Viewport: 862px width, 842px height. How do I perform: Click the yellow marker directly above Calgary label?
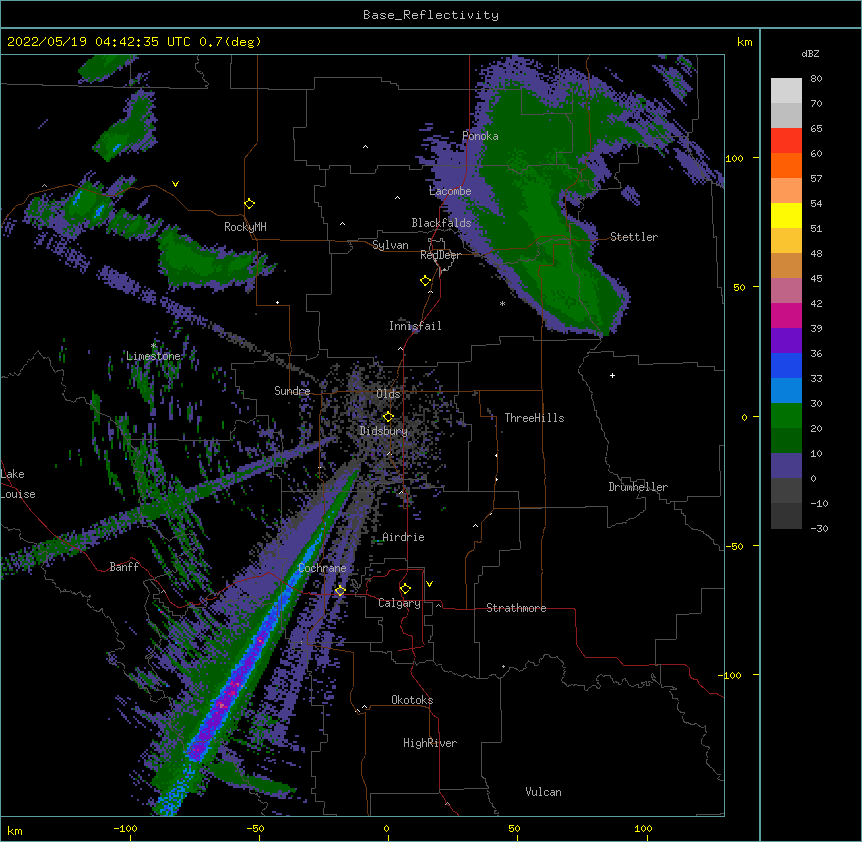pos(405,589)
